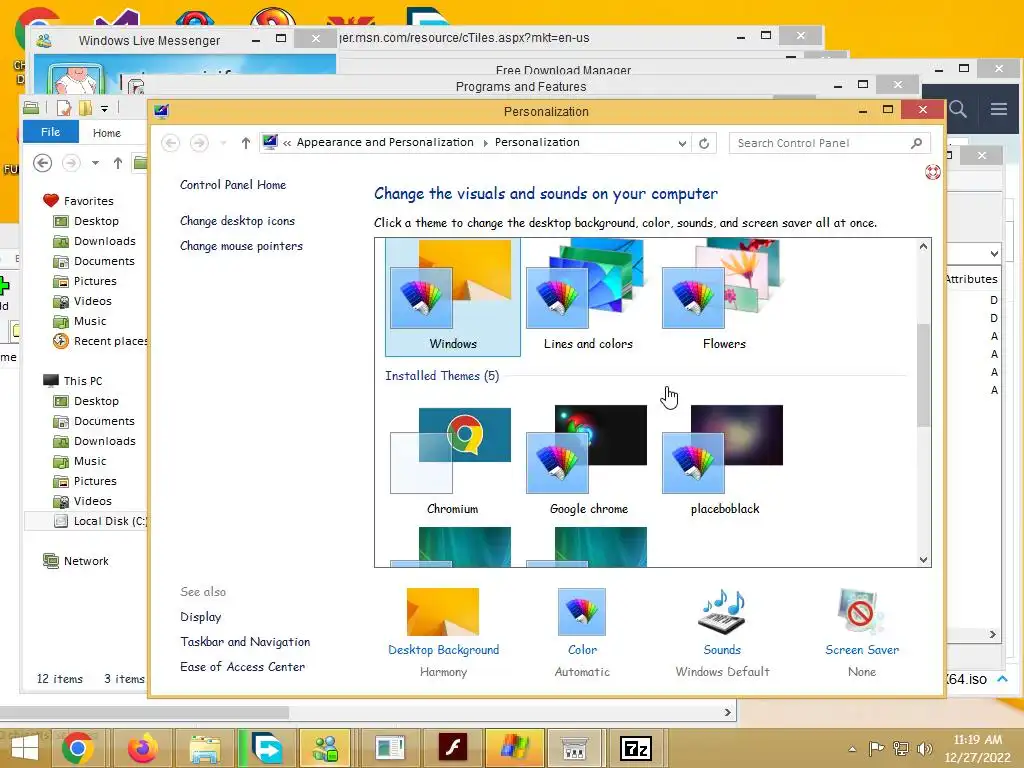Choose the Flowers theme

pos(724,297)
